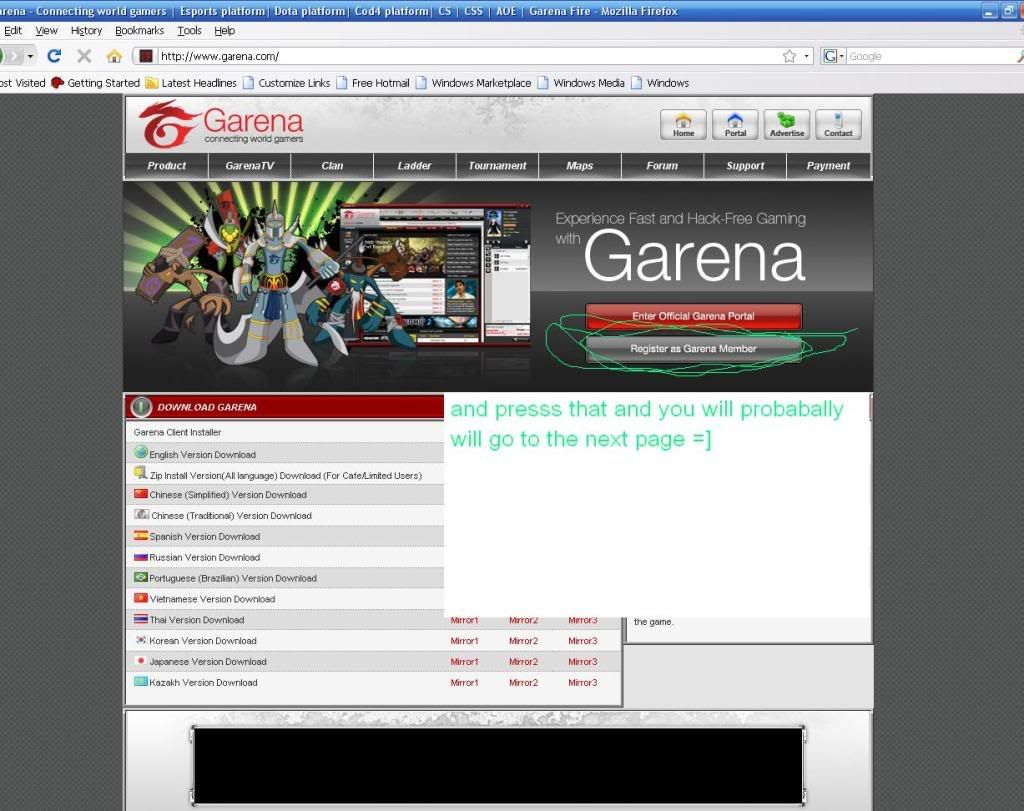Select the Payment navigation tab
Image resolution: width=1024 pixels, height=811 pixels.
pos(828,166)
